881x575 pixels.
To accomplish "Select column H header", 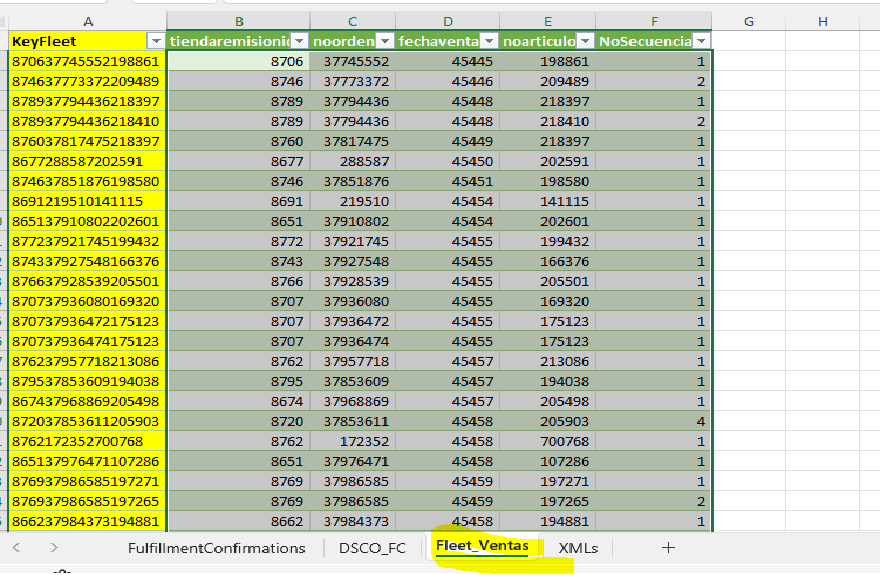I will tap(823, 21).
